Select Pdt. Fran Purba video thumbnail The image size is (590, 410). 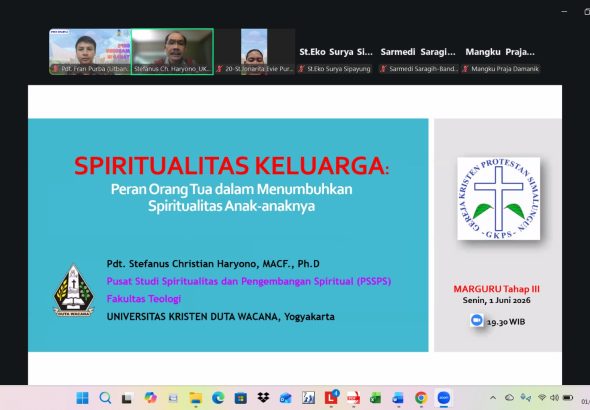coord(90,52)
